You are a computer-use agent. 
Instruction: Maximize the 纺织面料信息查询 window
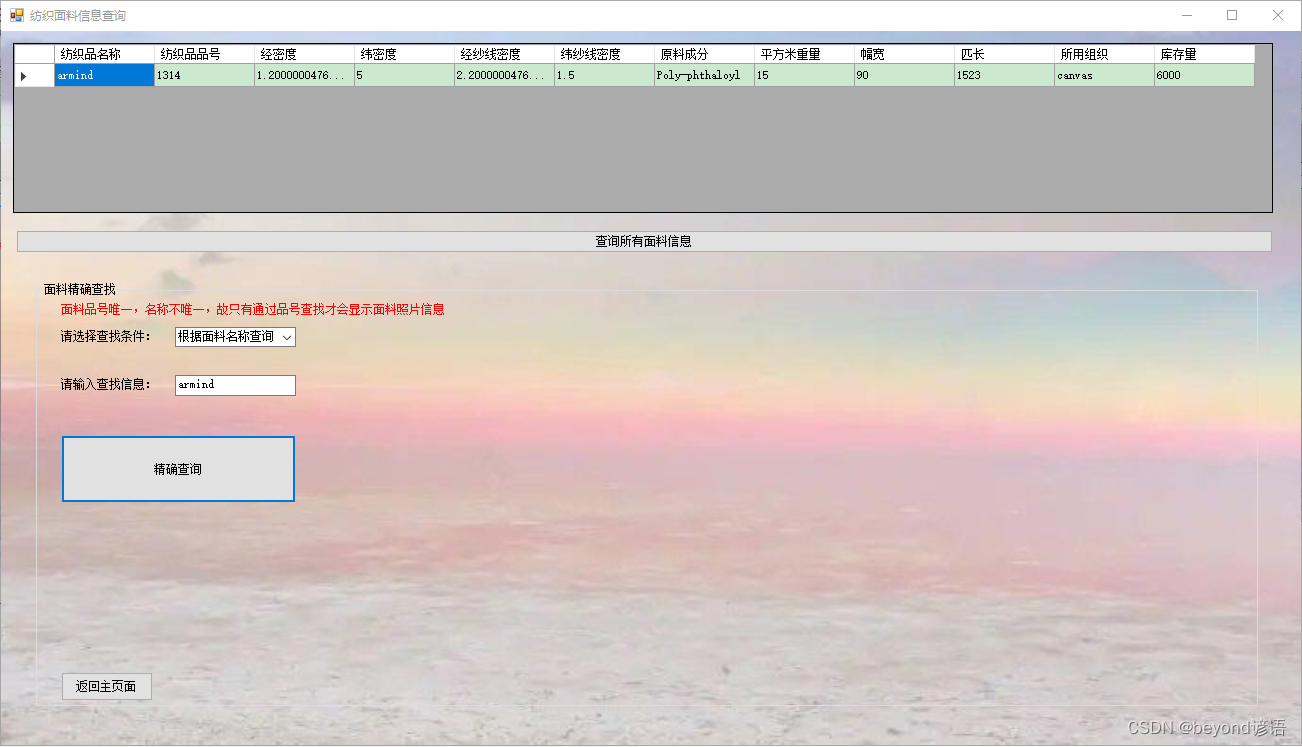coord(1232,16)
